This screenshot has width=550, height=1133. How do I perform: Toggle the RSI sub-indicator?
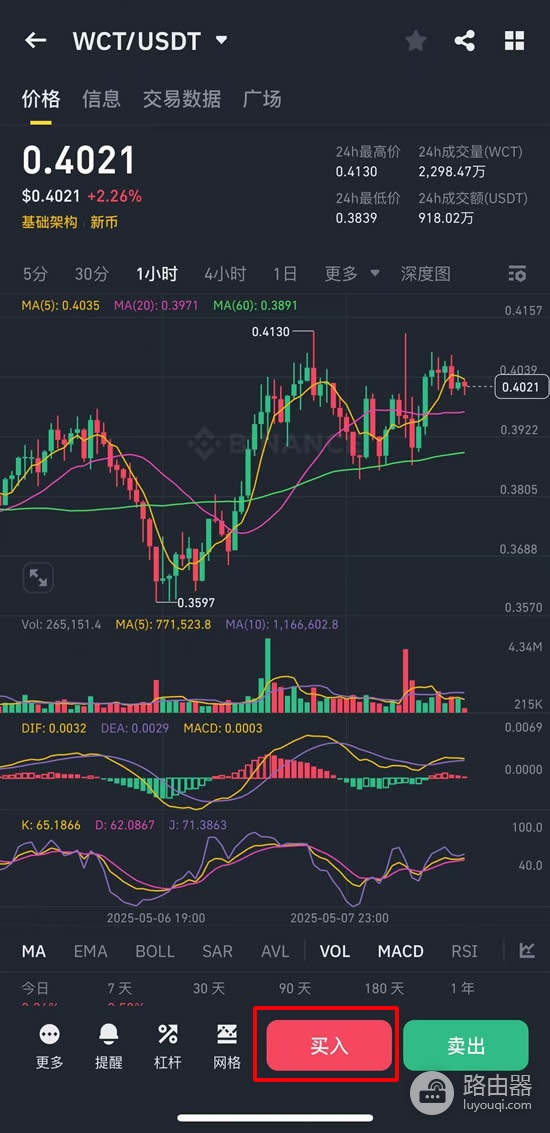464,951
